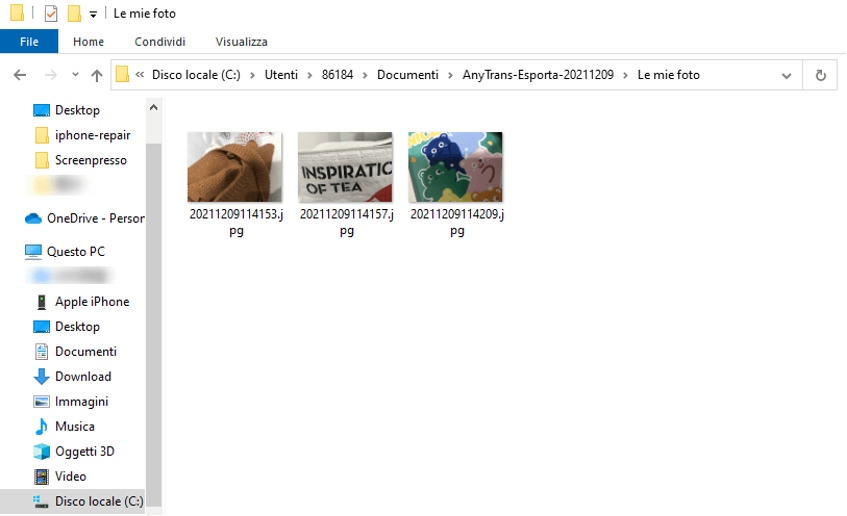The image size is (847, 516).
Task: Select Musica in the sidebar
Action: pyautogui.click(x=74, y=426)
